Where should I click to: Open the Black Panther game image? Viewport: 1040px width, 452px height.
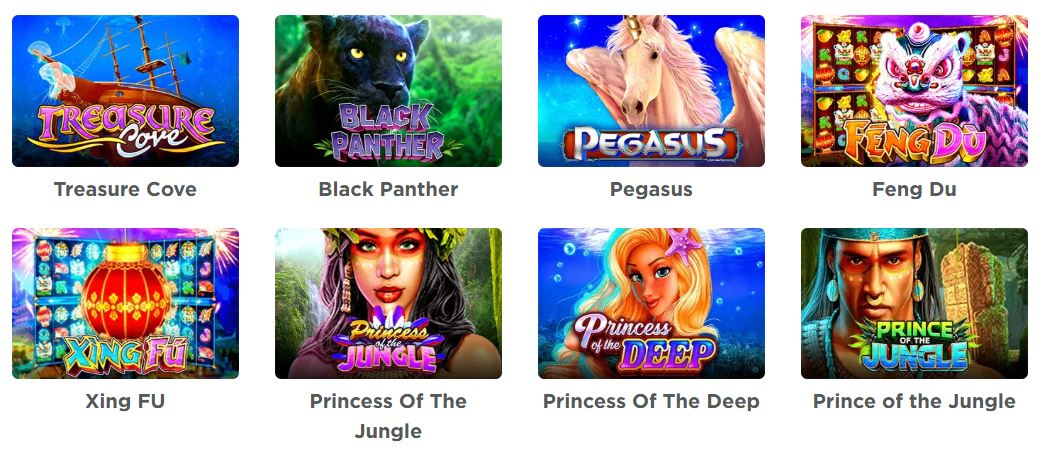point(388,91)
